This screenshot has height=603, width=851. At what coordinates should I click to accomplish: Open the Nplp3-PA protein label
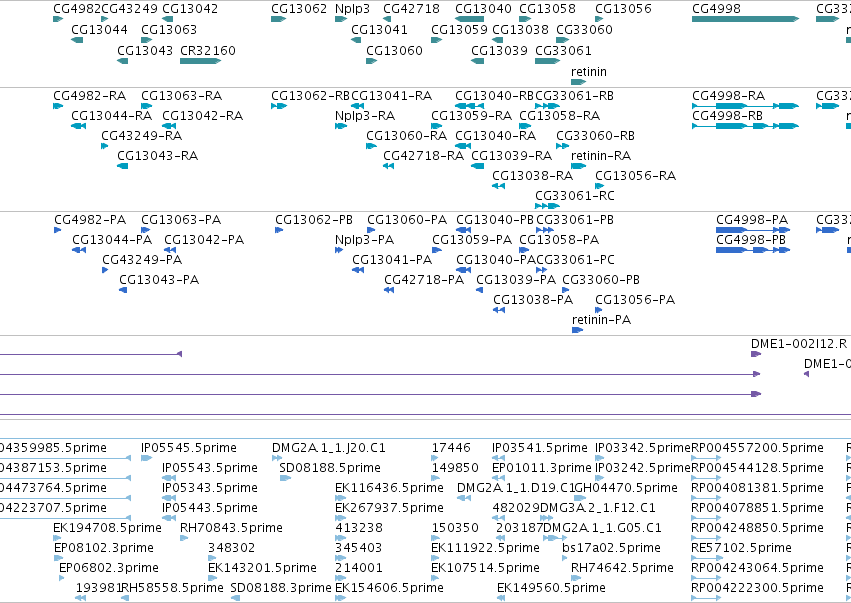click(x=365, y=240)
